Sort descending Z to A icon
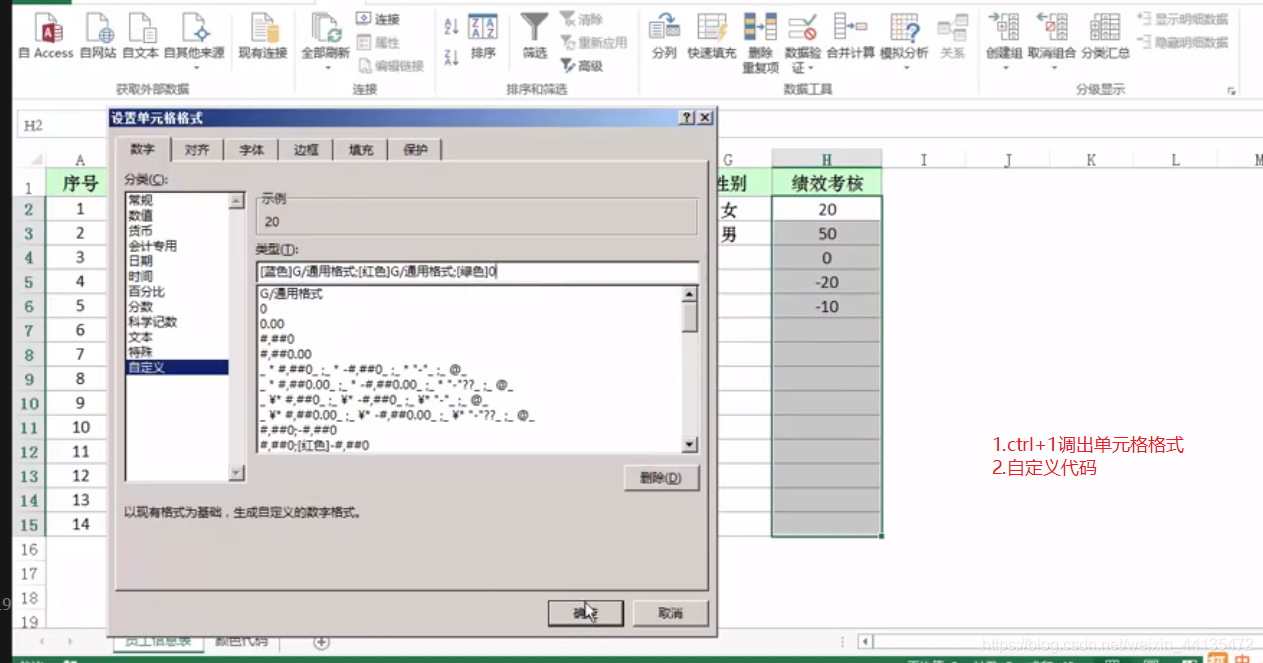1263x663 pixels. tap(451, 57)
